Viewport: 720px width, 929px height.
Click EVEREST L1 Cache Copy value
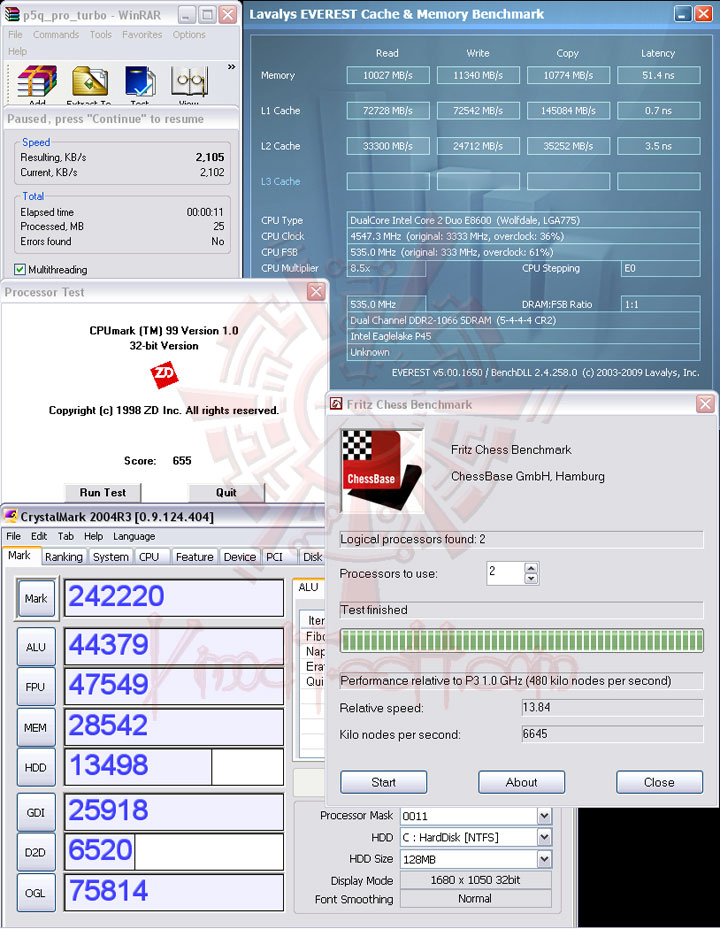click(568, 110)
